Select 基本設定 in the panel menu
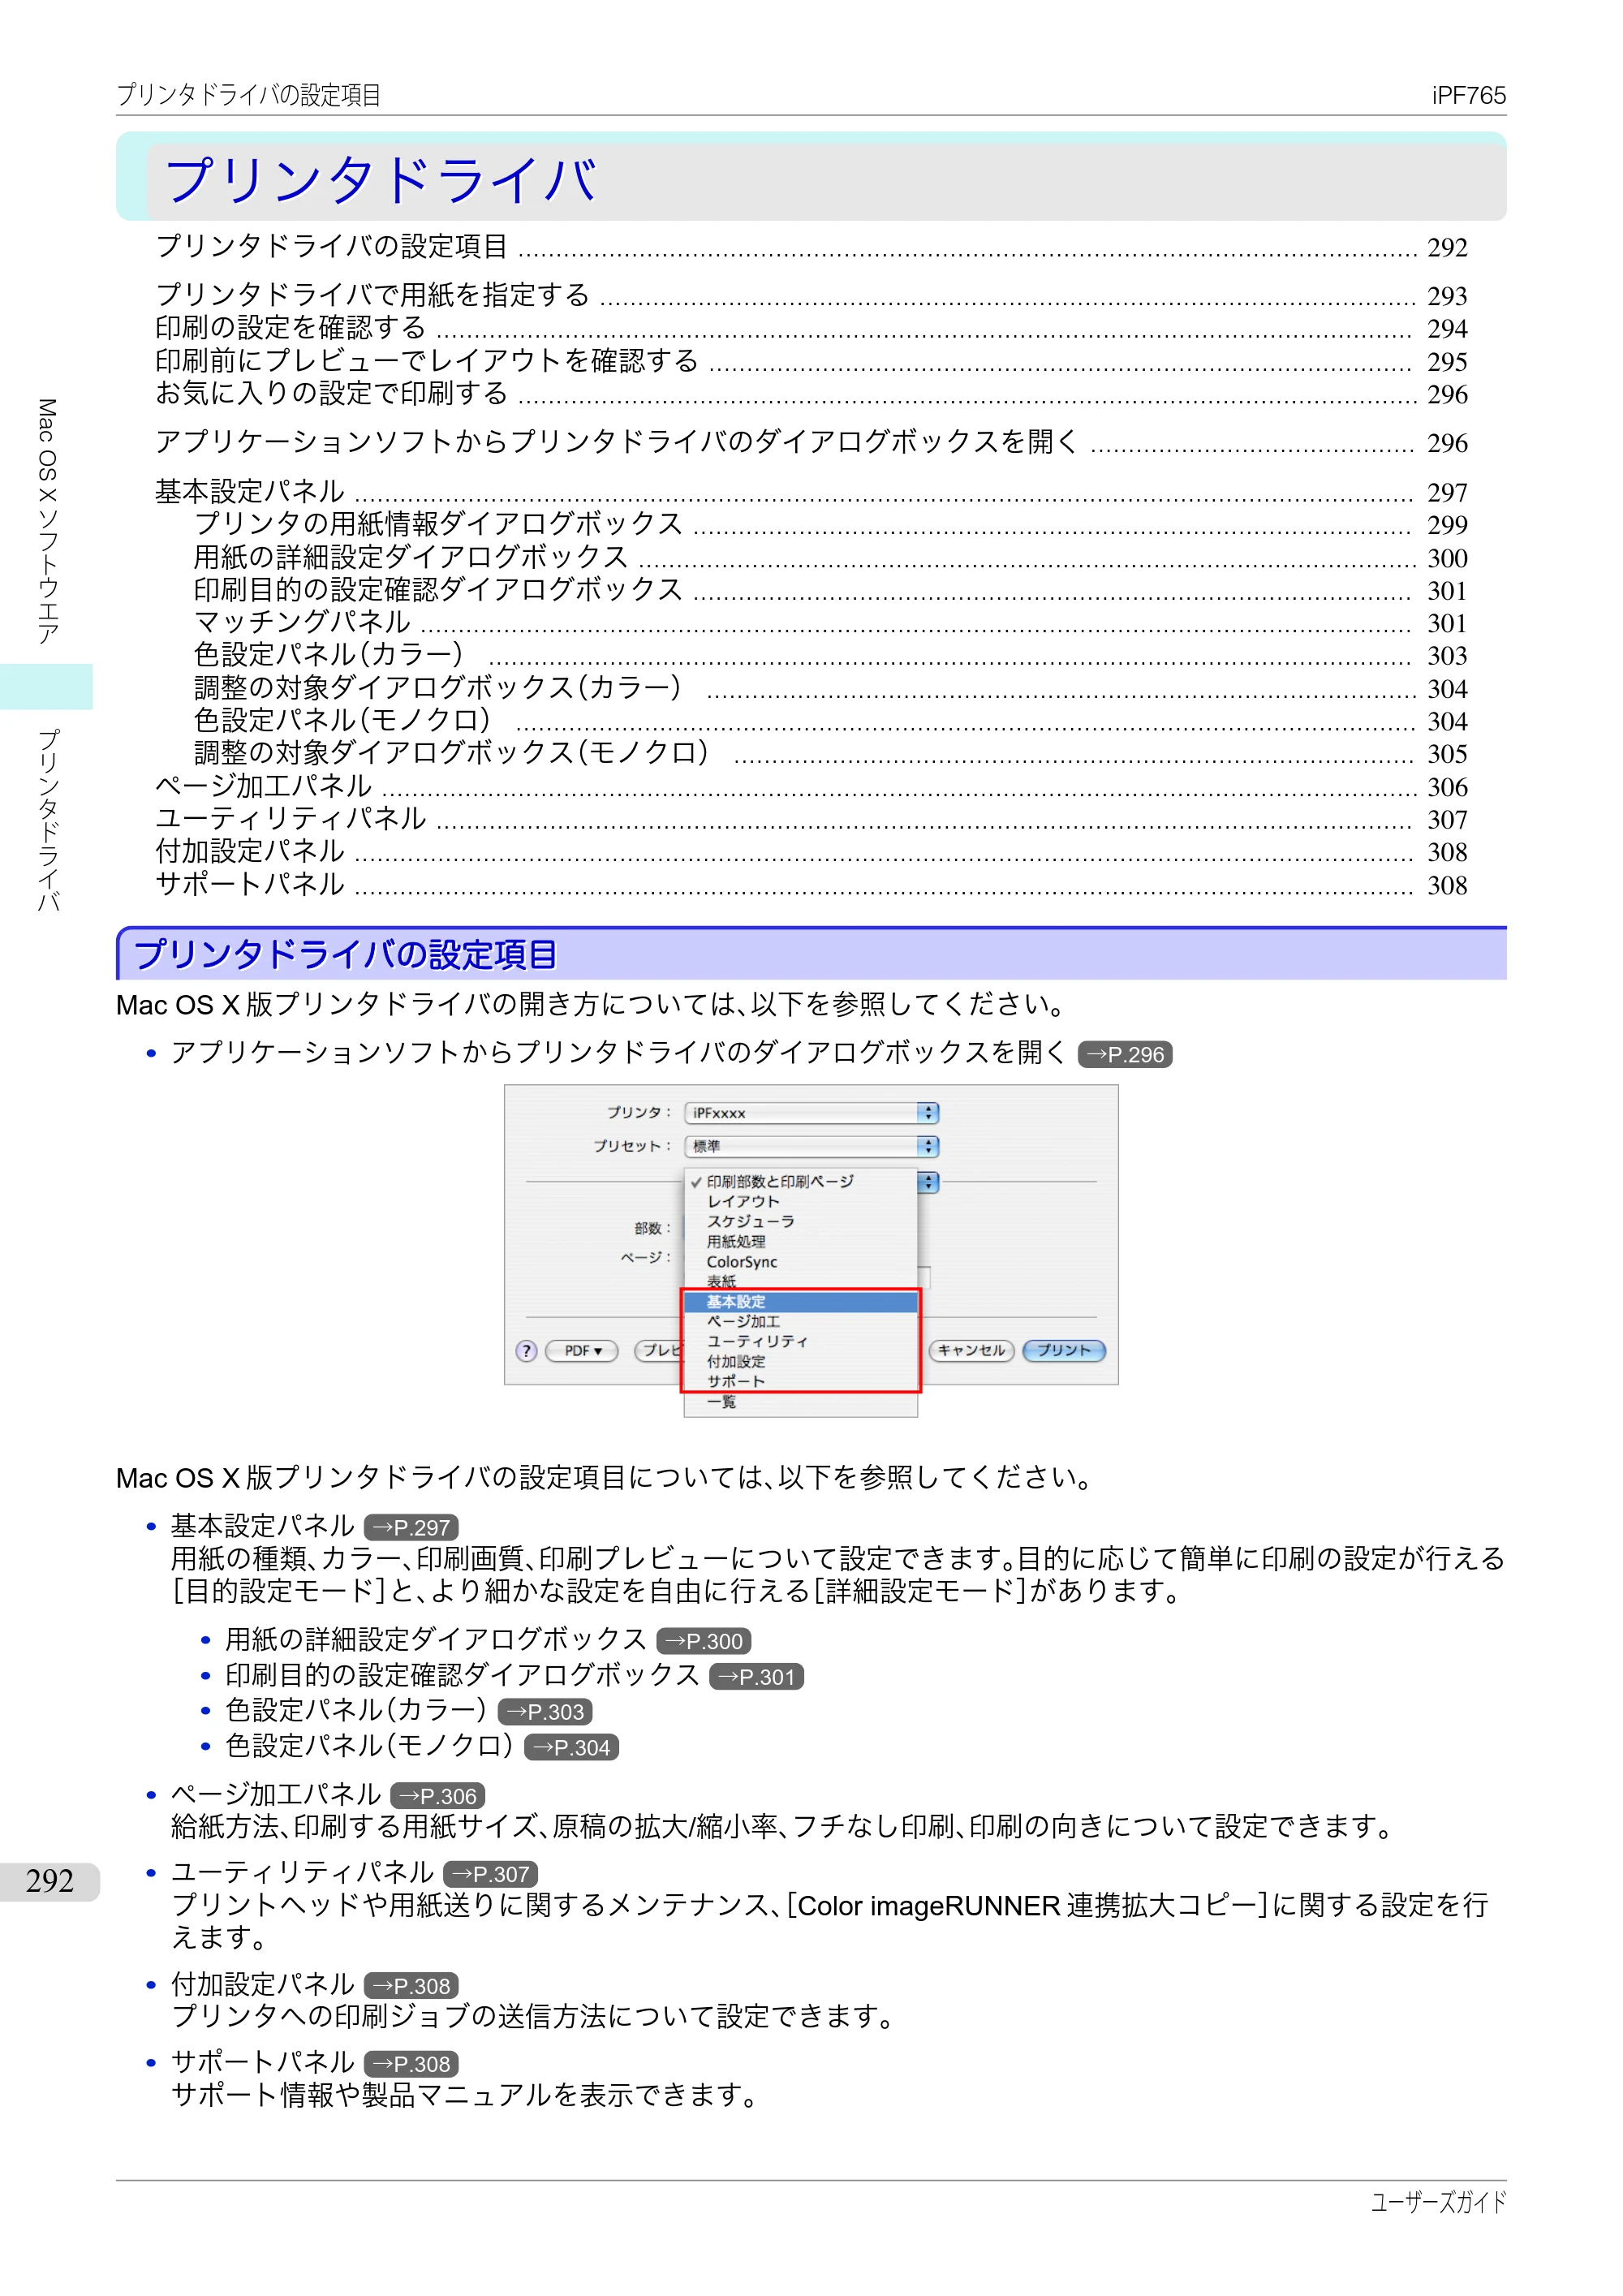 [x=800, y=1301]
